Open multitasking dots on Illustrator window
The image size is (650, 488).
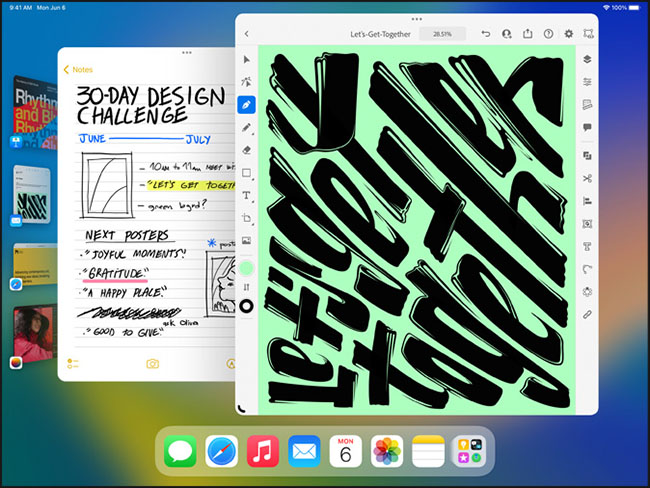click(417, 19)
